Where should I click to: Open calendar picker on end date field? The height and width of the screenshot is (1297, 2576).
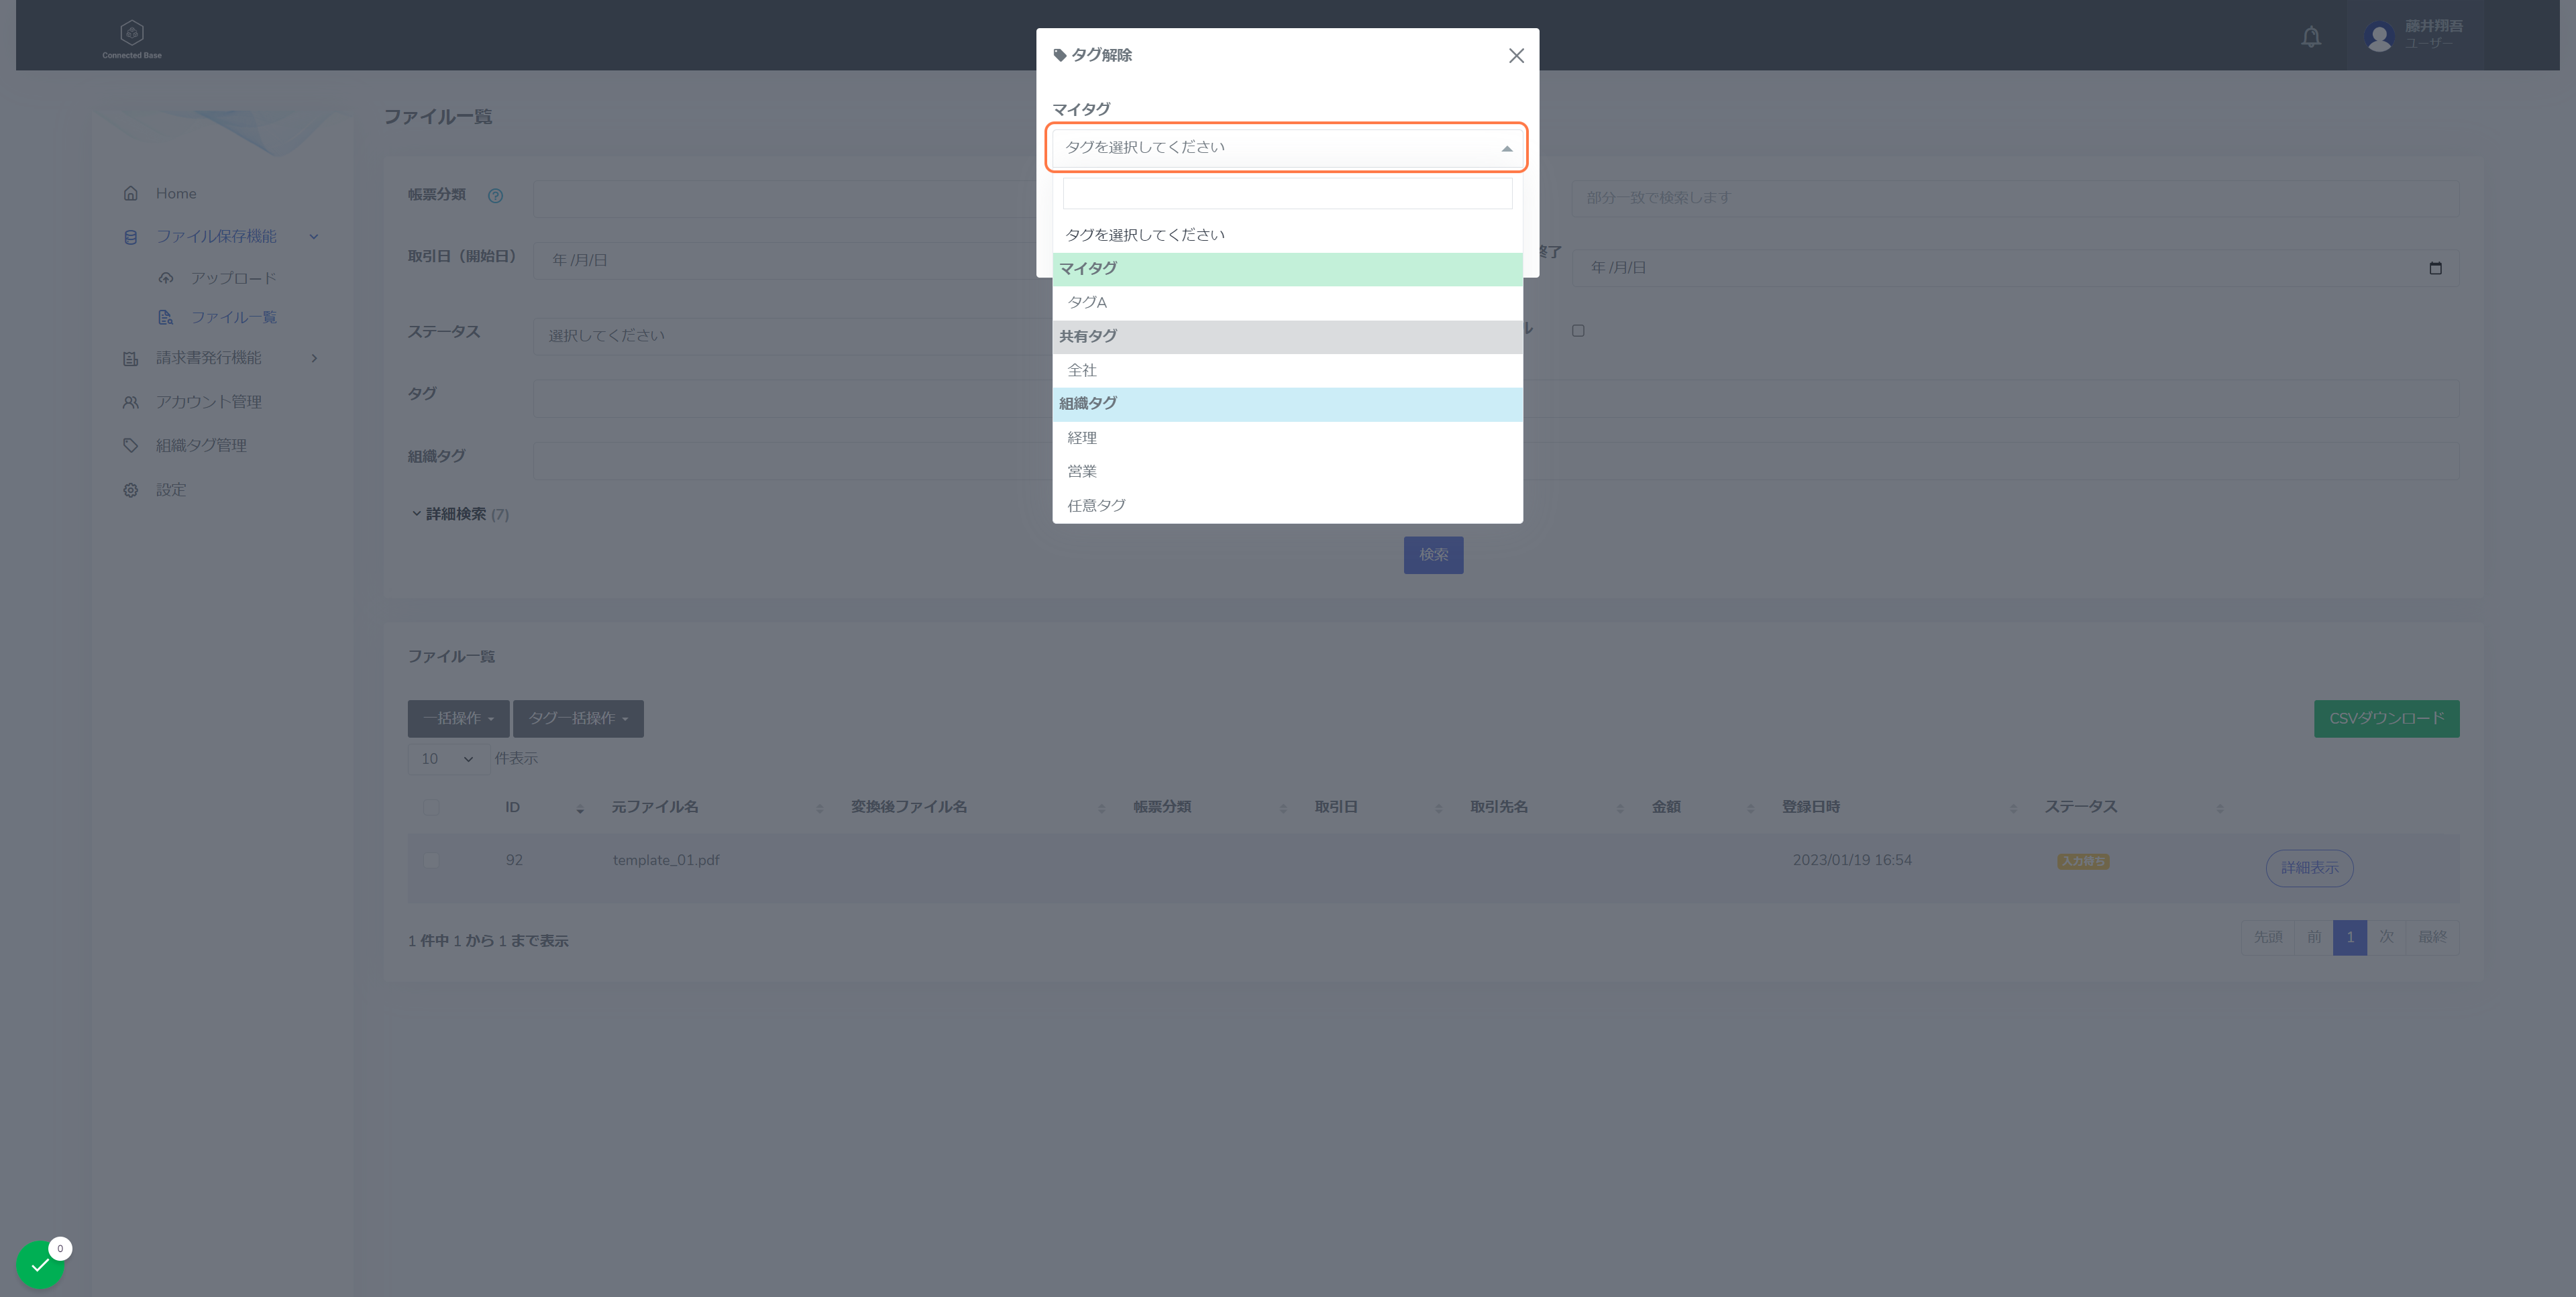2435,268
